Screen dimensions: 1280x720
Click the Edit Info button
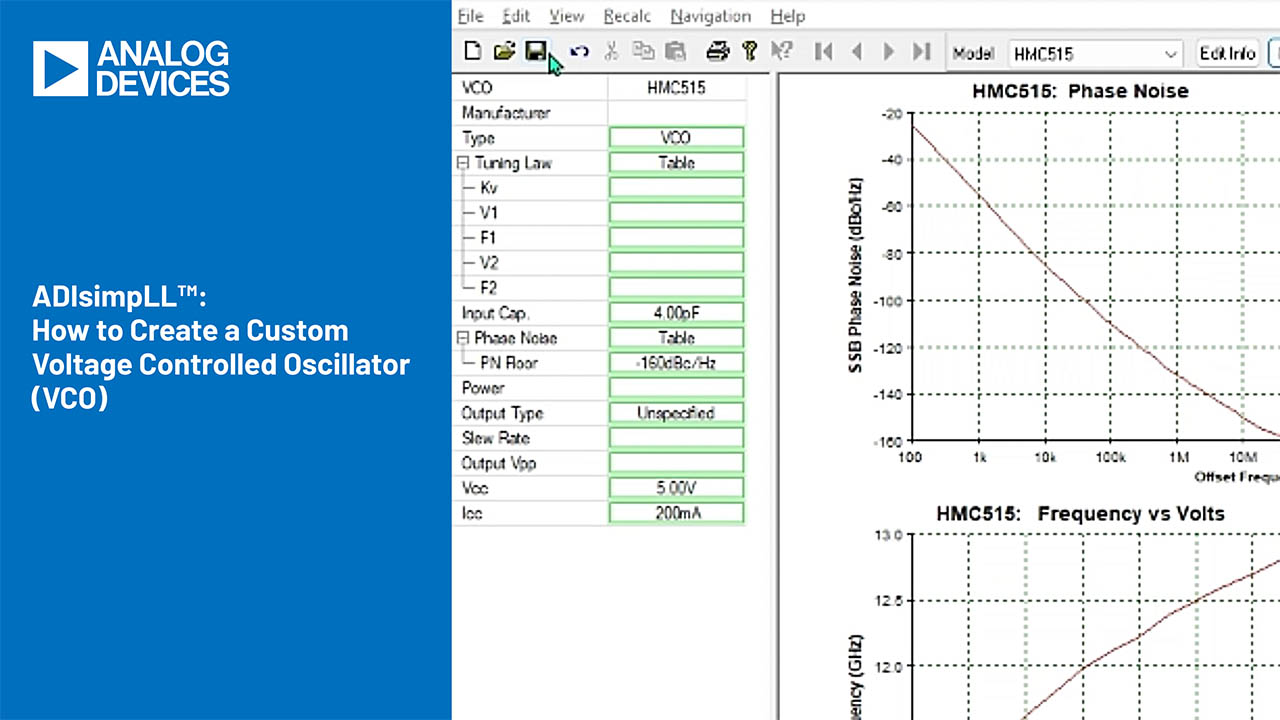click(x=1227, y=54)
